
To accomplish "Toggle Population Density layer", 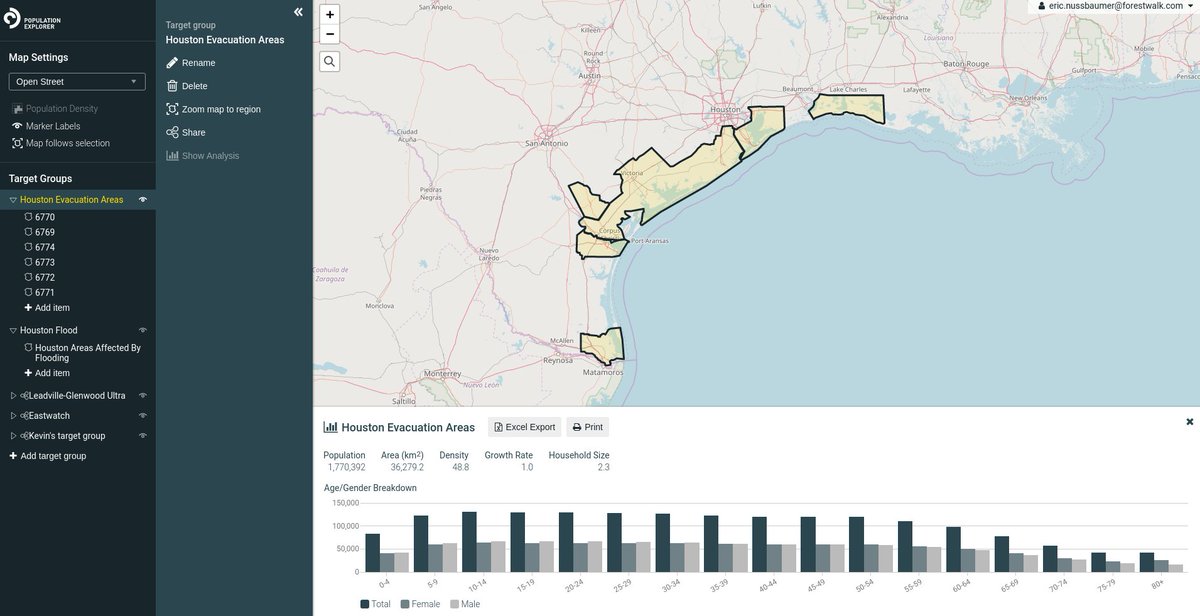I will click(55, 108).
